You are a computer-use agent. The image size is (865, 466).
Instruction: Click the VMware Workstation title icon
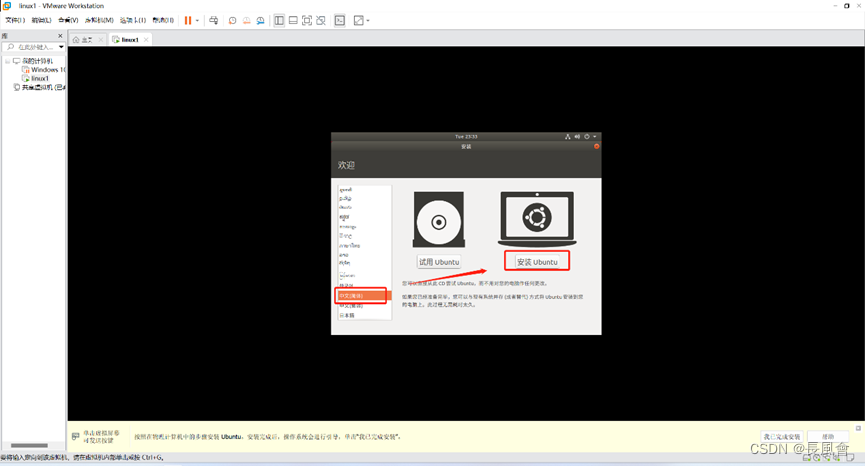pos(7,6)
